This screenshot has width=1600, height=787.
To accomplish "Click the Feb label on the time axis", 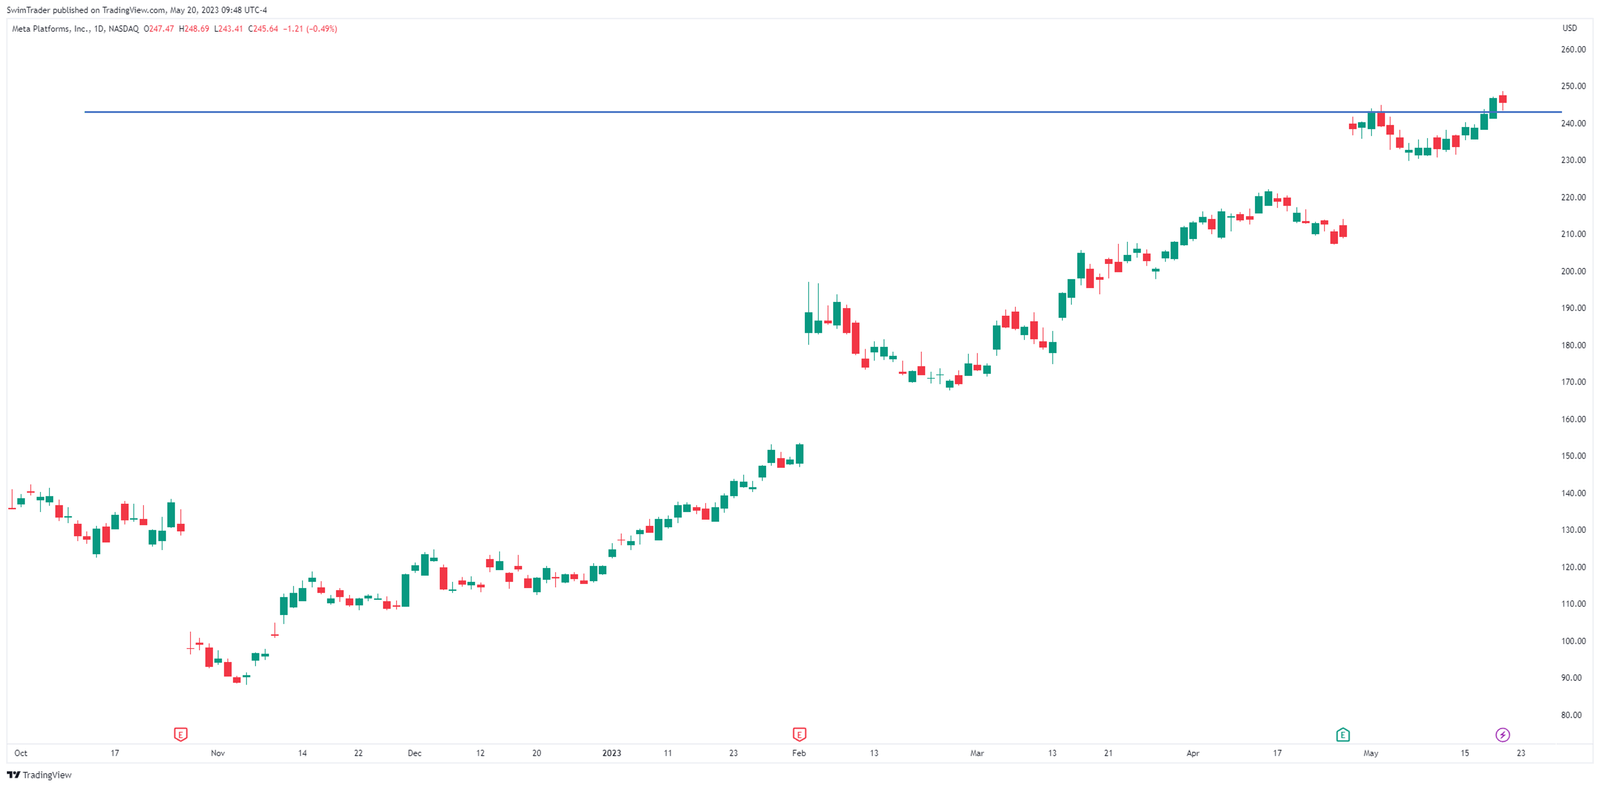I will [799, 753].
